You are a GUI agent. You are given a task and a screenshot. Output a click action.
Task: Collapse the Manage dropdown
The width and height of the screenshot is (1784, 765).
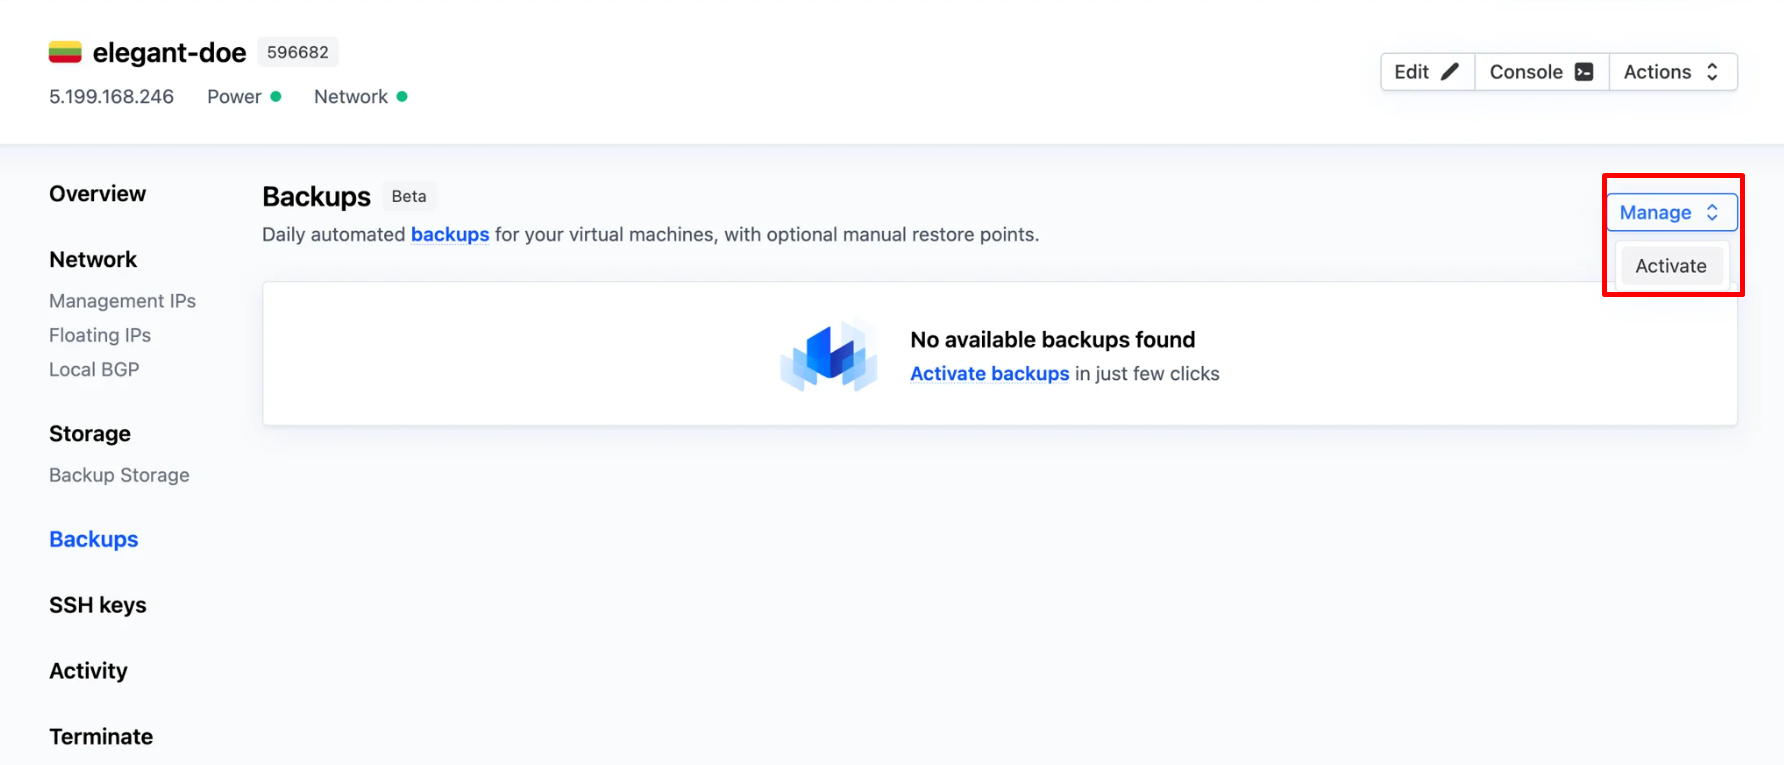pos(1670,213)
